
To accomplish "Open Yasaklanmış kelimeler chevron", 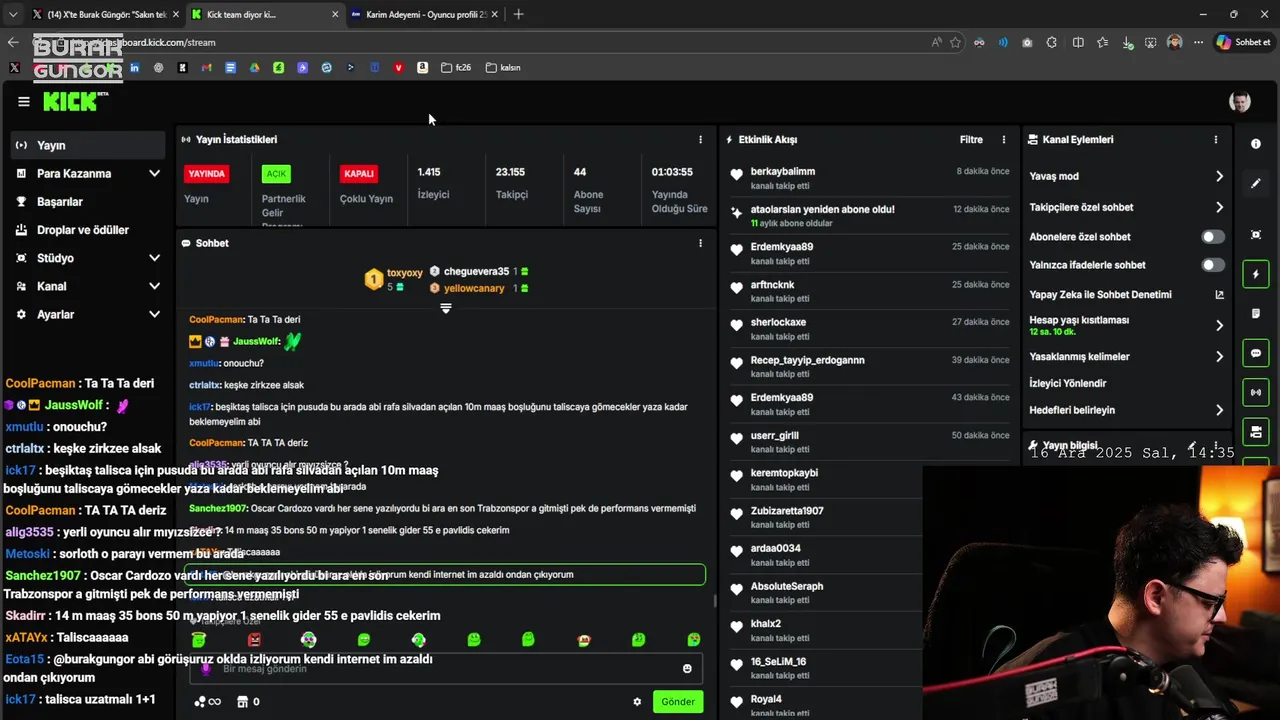I will tap(1219, 356).
